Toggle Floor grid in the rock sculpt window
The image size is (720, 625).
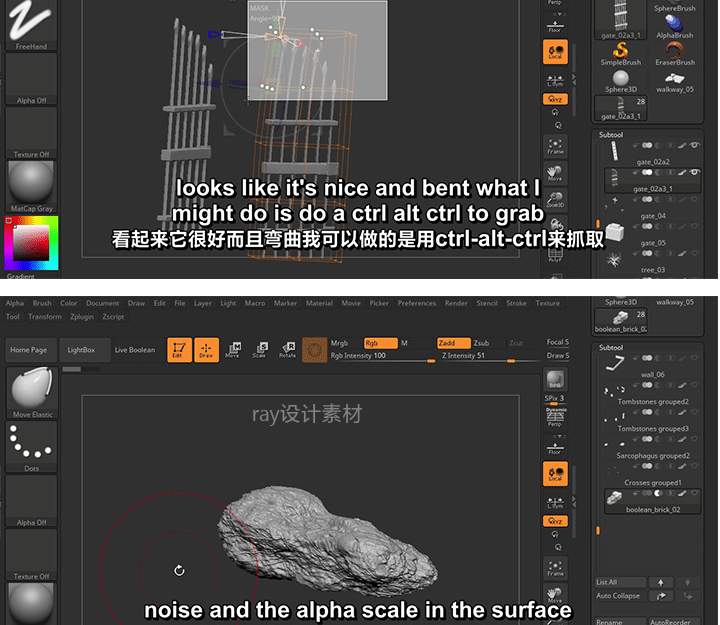pos(555,448)
